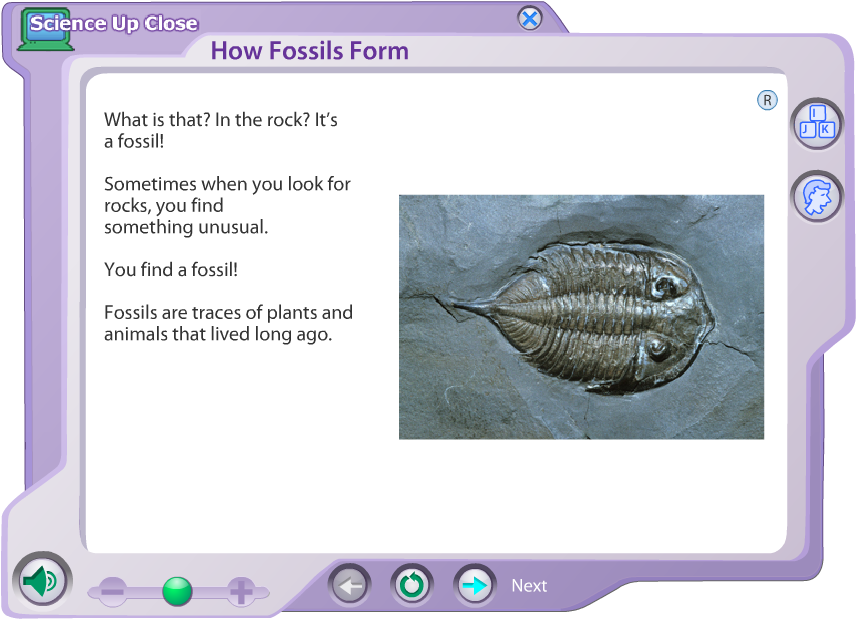Raise volume with plus icon
856x624 pixels.
(x=240, y=591)
